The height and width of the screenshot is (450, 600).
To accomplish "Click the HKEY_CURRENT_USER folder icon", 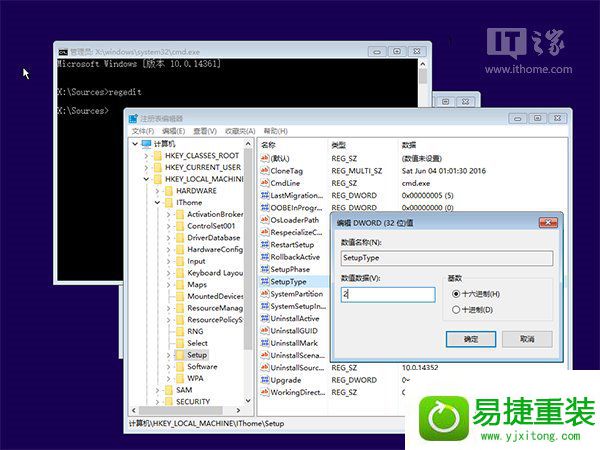I will [157, 168].
